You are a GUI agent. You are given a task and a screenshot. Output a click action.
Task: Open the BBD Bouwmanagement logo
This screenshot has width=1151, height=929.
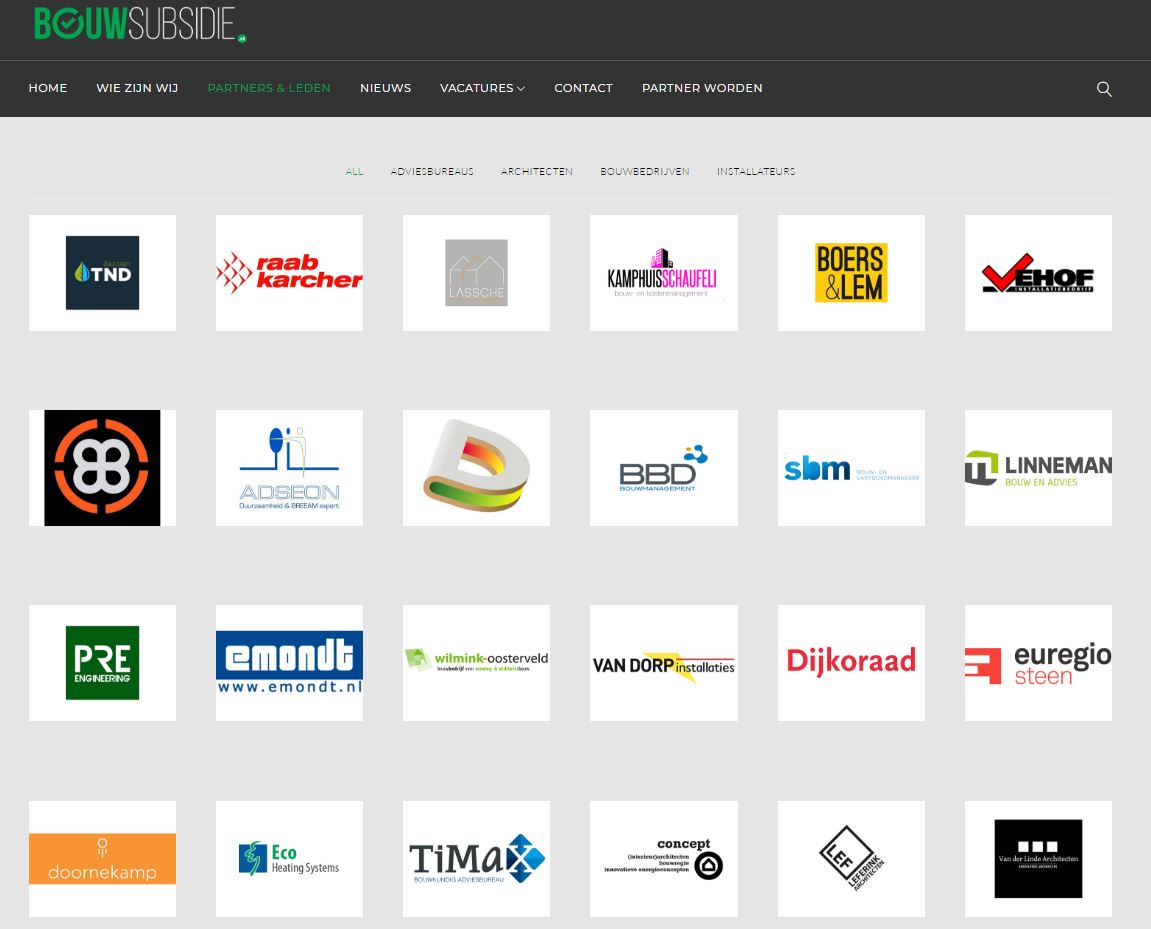663,468
